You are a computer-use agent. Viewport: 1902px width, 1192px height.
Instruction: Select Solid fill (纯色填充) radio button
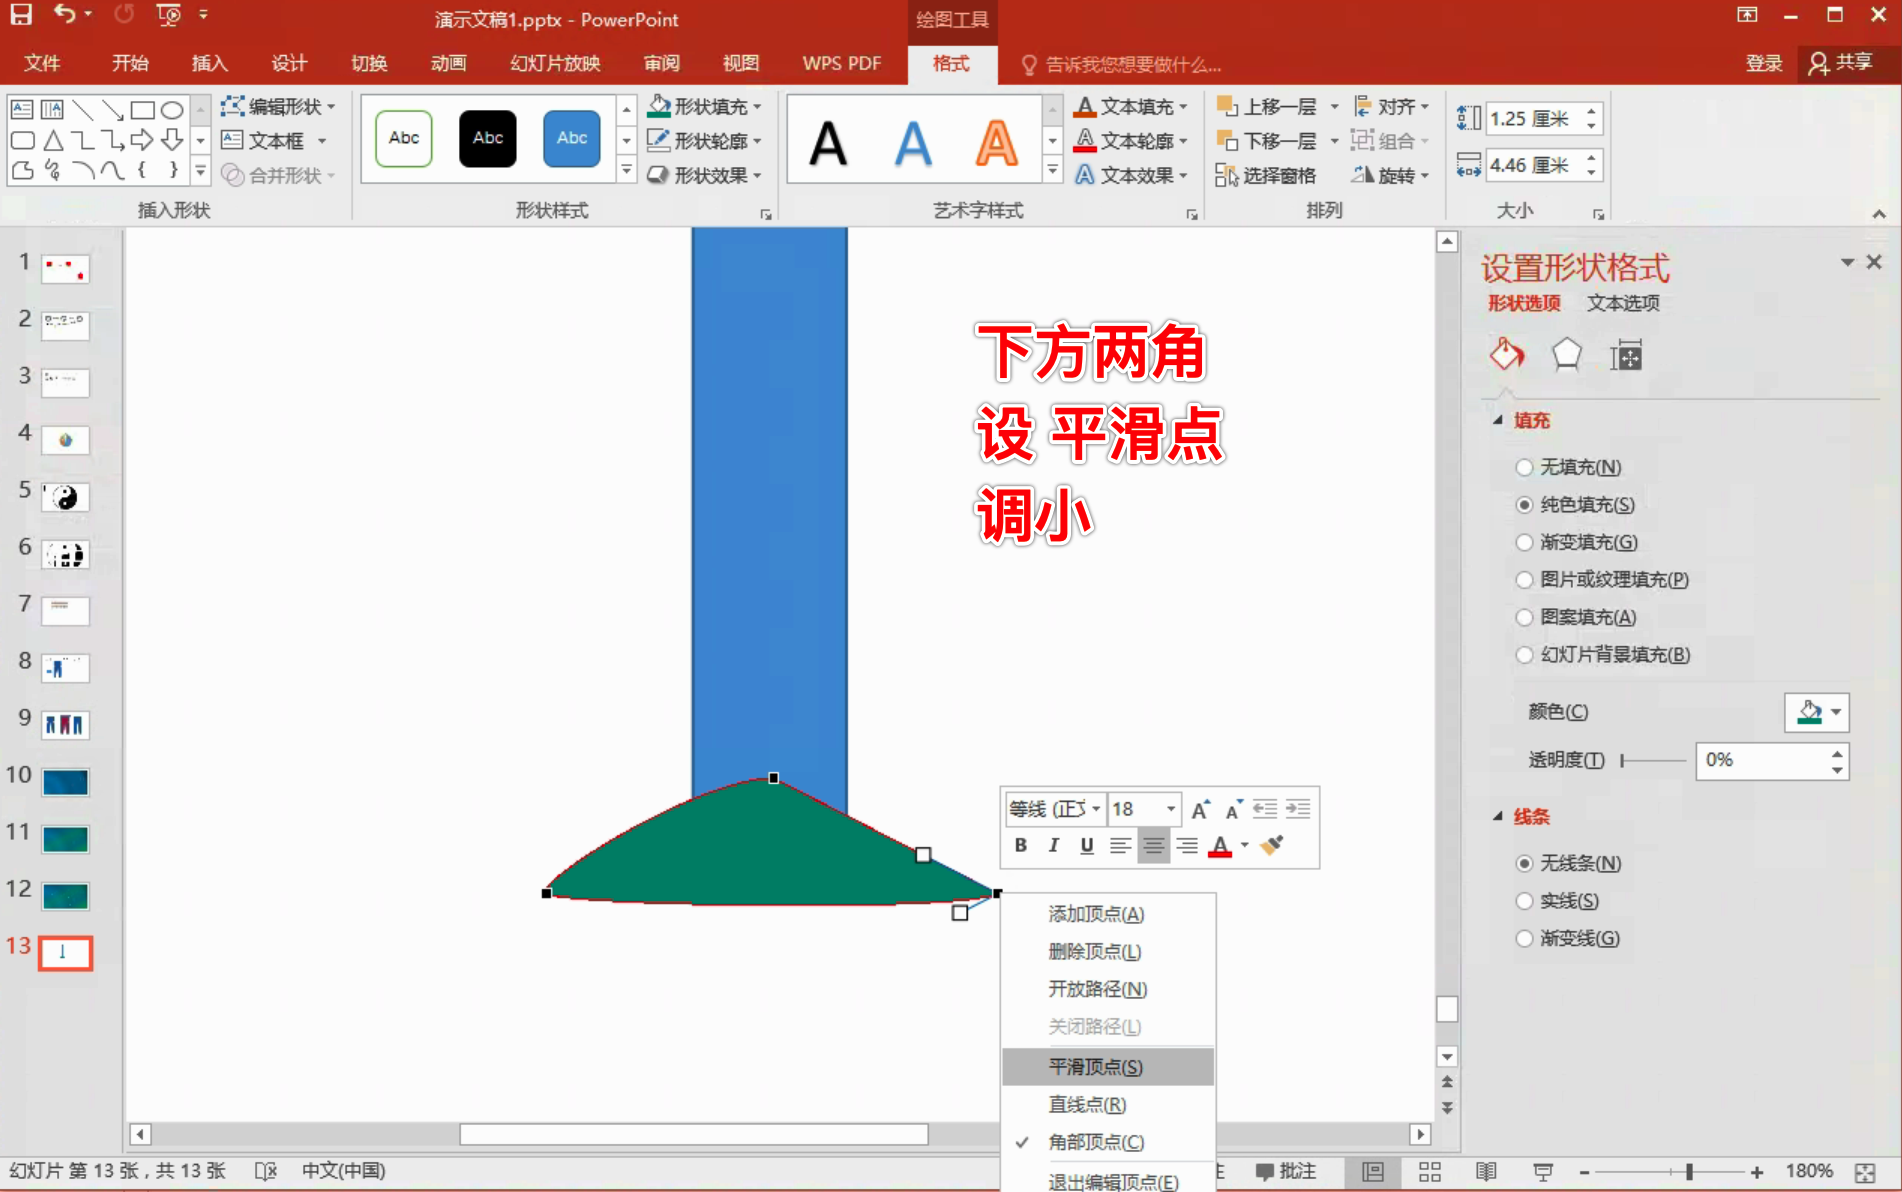pyautogui.click(x=1524, y=505)
